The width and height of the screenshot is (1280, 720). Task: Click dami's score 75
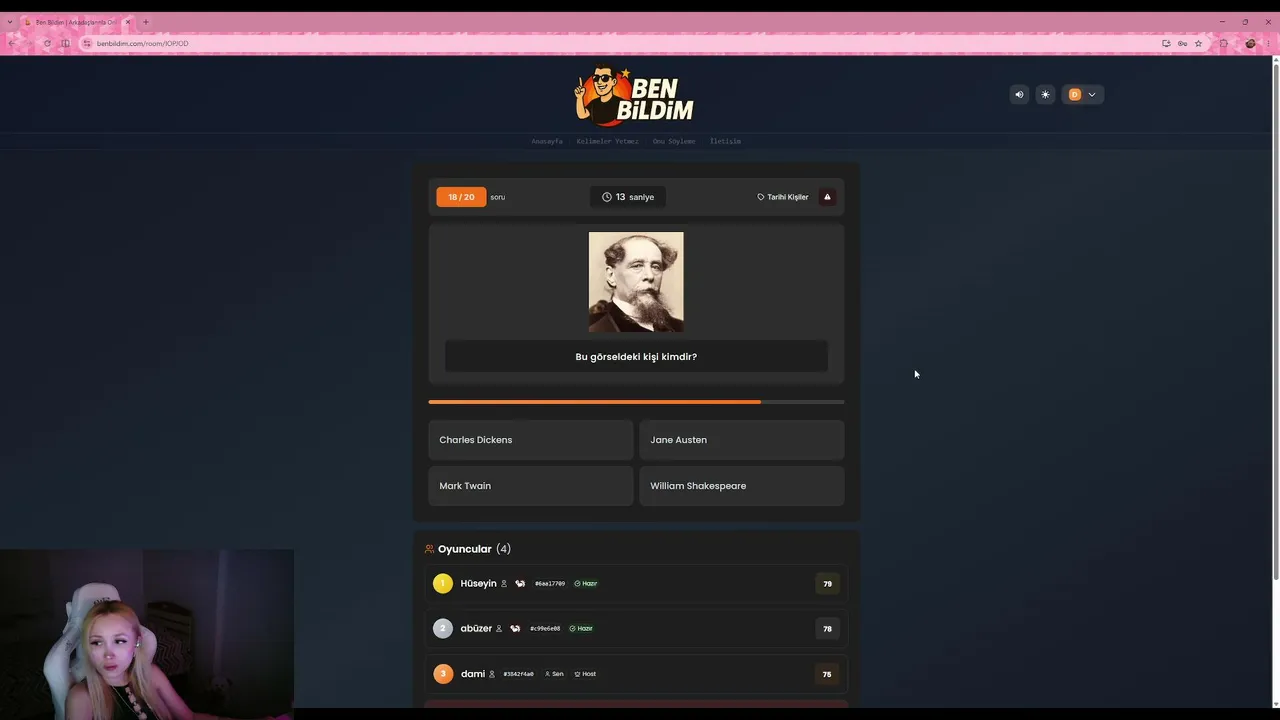(x=827, y=674)
